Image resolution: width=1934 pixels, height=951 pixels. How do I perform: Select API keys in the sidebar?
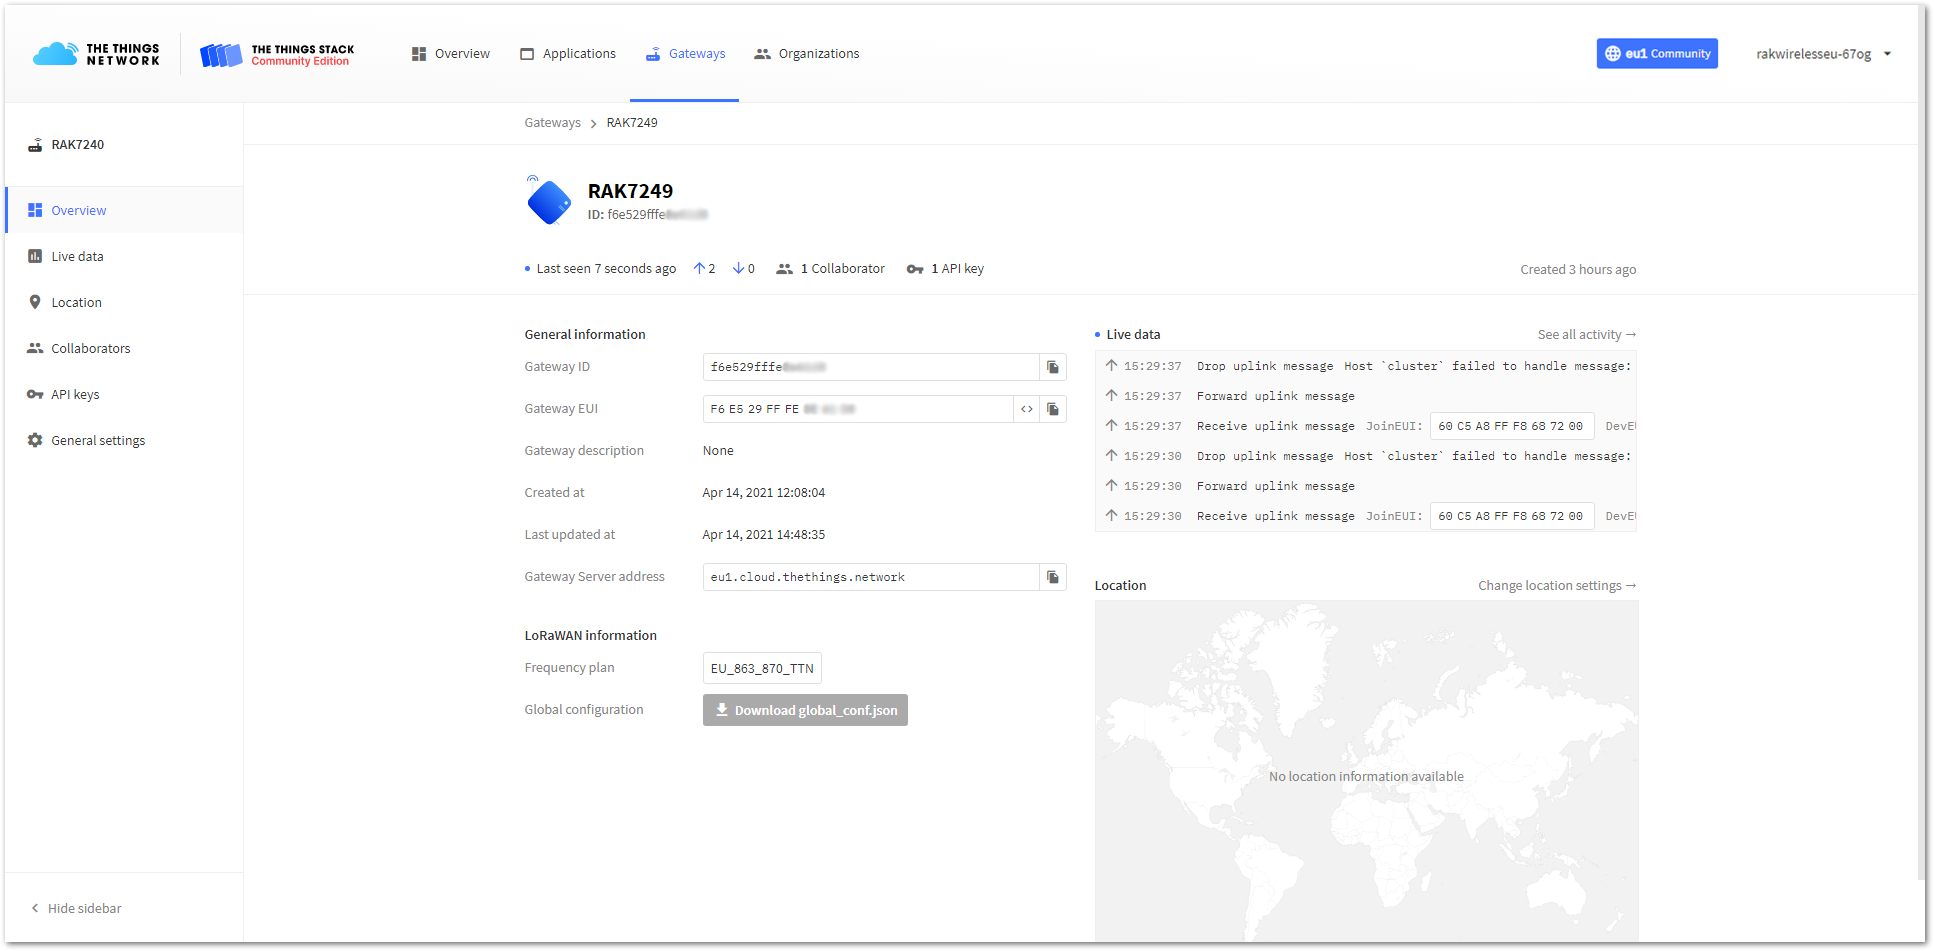(x=124, y=394)
